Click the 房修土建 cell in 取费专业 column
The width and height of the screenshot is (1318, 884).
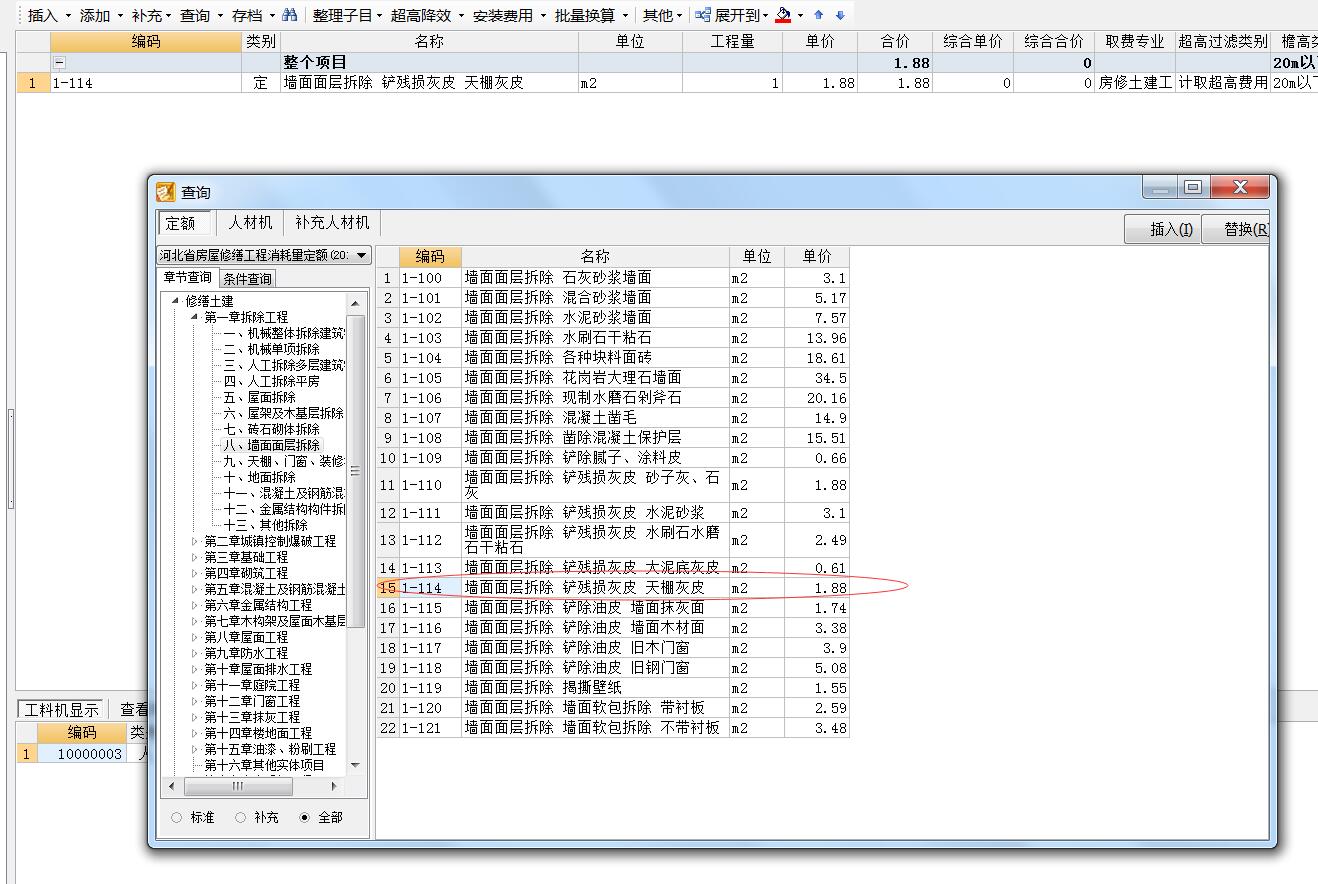tap(1135, 83)
